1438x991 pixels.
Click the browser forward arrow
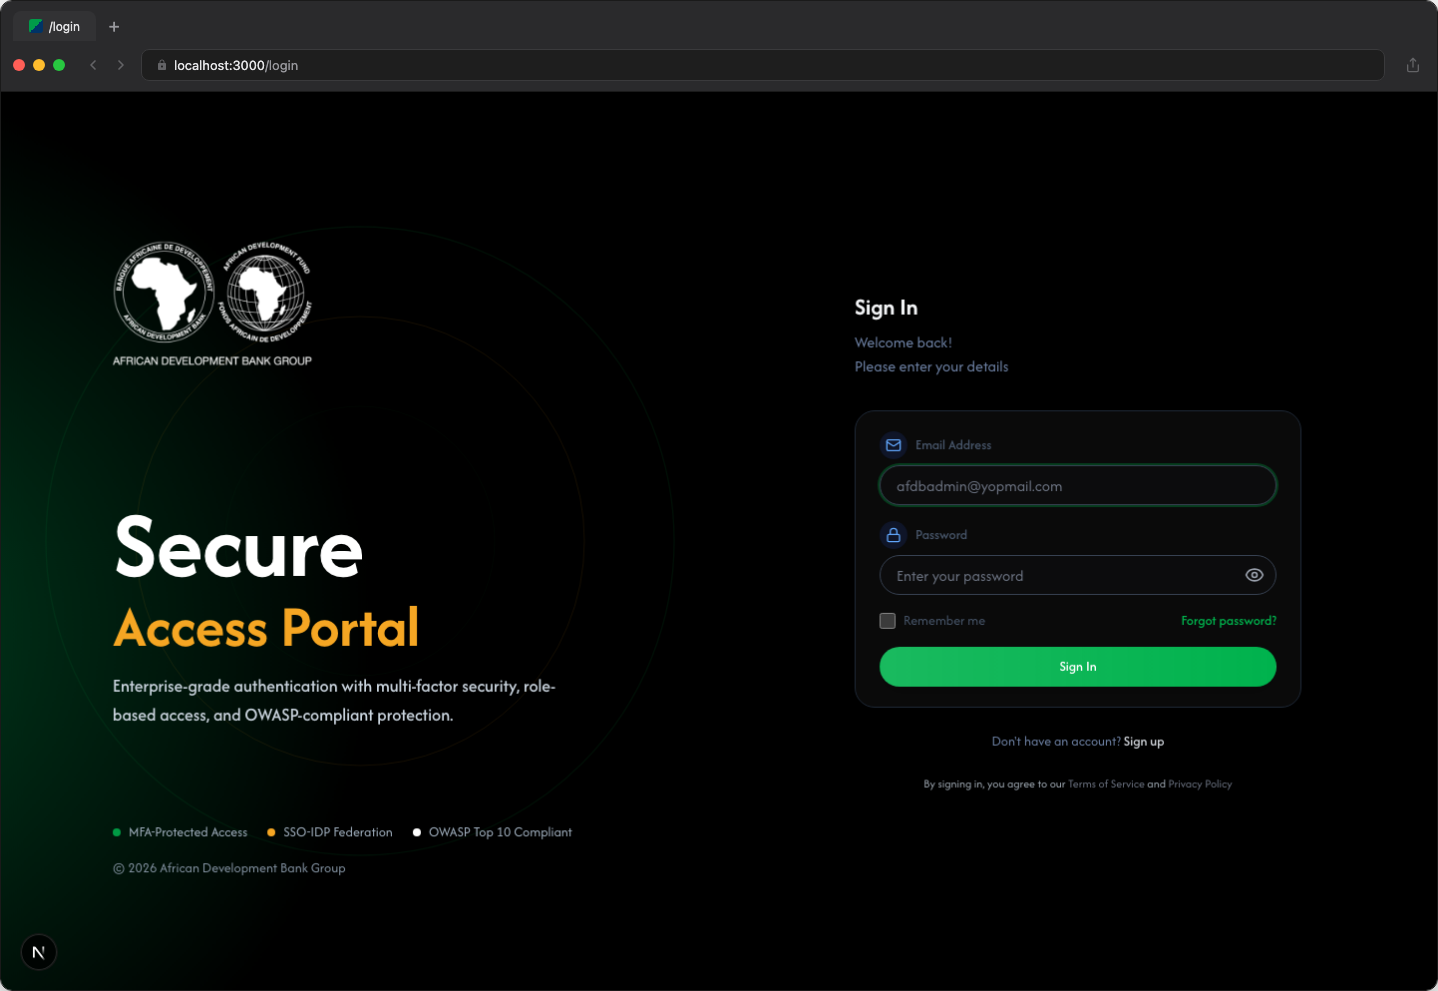[121, 65]
